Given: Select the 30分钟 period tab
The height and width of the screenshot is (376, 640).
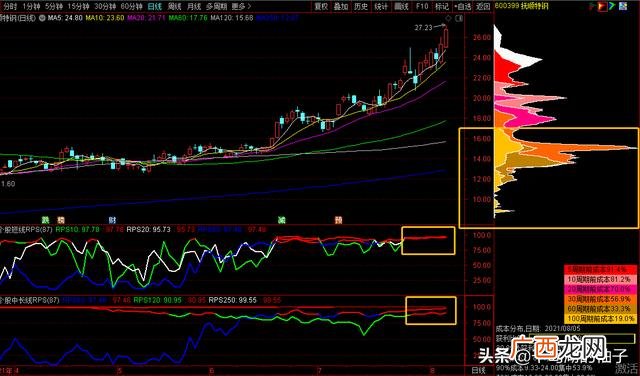Looking at the screenshot, I should point(105,7).
